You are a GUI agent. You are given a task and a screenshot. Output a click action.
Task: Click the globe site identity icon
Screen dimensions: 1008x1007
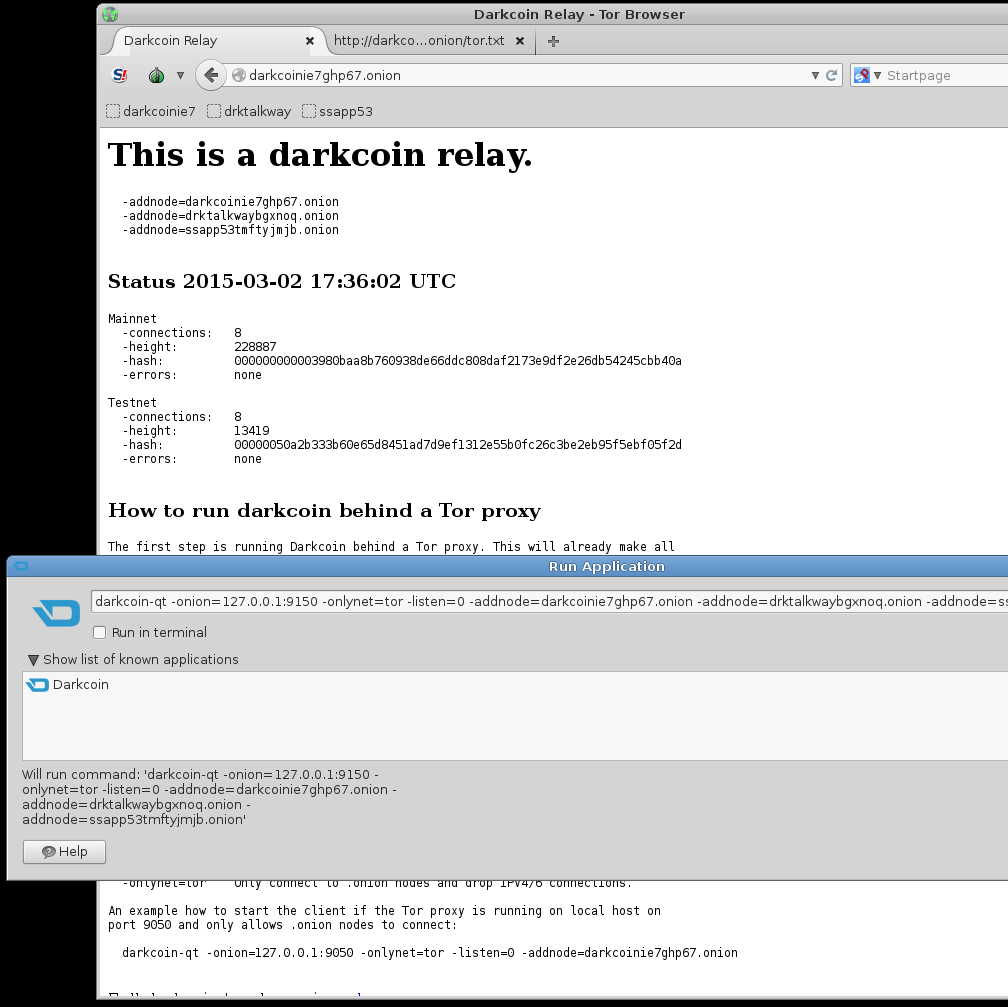(x=238, y=75)
